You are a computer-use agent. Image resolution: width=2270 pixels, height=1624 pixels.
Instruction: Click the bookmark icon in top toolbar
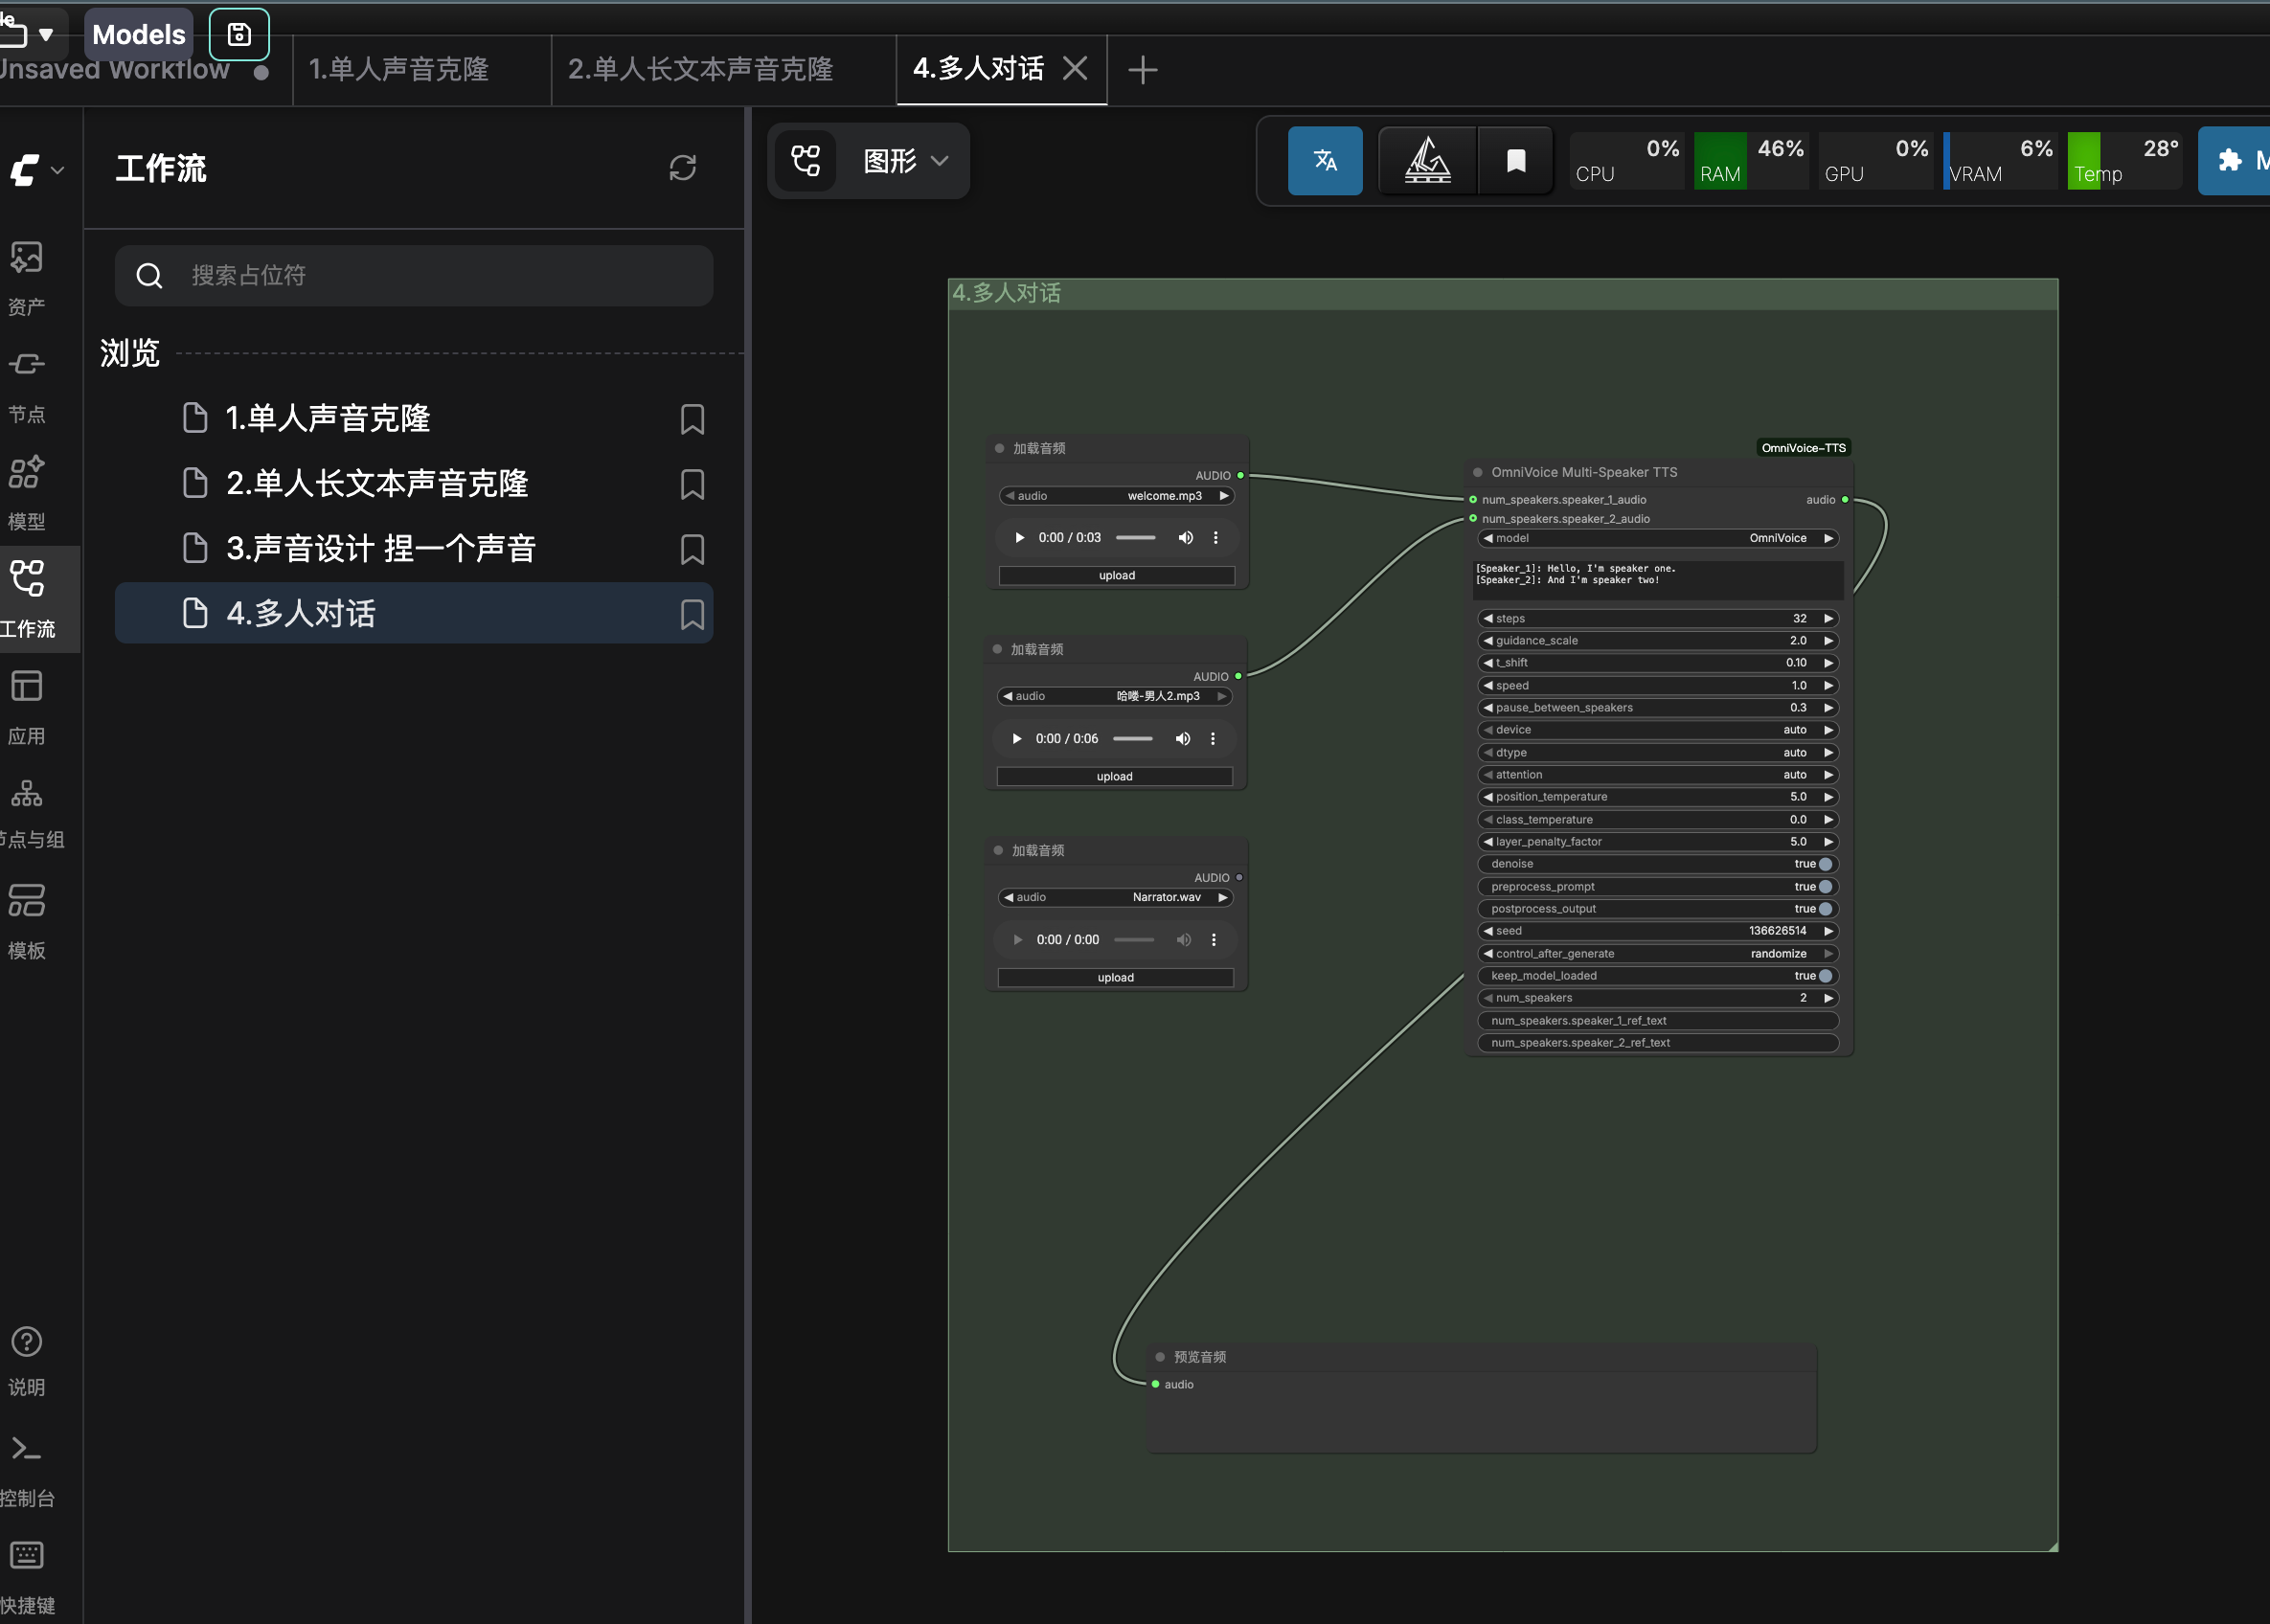[1515, 160]
